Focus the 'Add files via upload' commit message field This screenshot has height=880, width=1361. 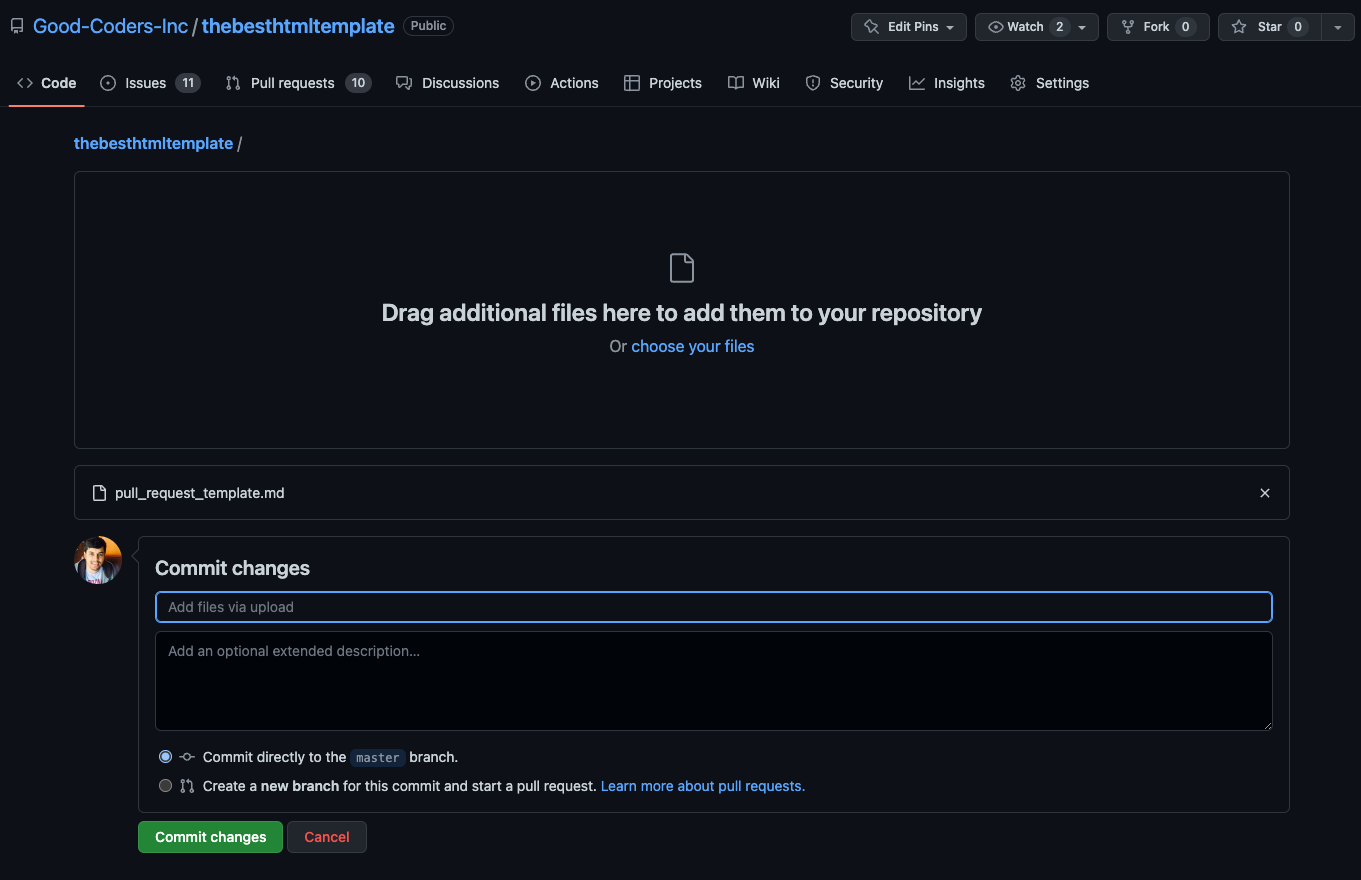click(x=714, y=607)
